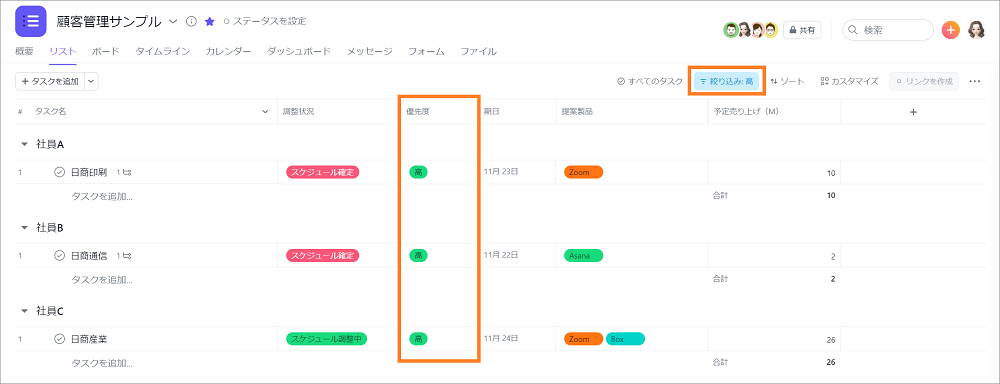Mark 日商印刷 task as complete

59,172
